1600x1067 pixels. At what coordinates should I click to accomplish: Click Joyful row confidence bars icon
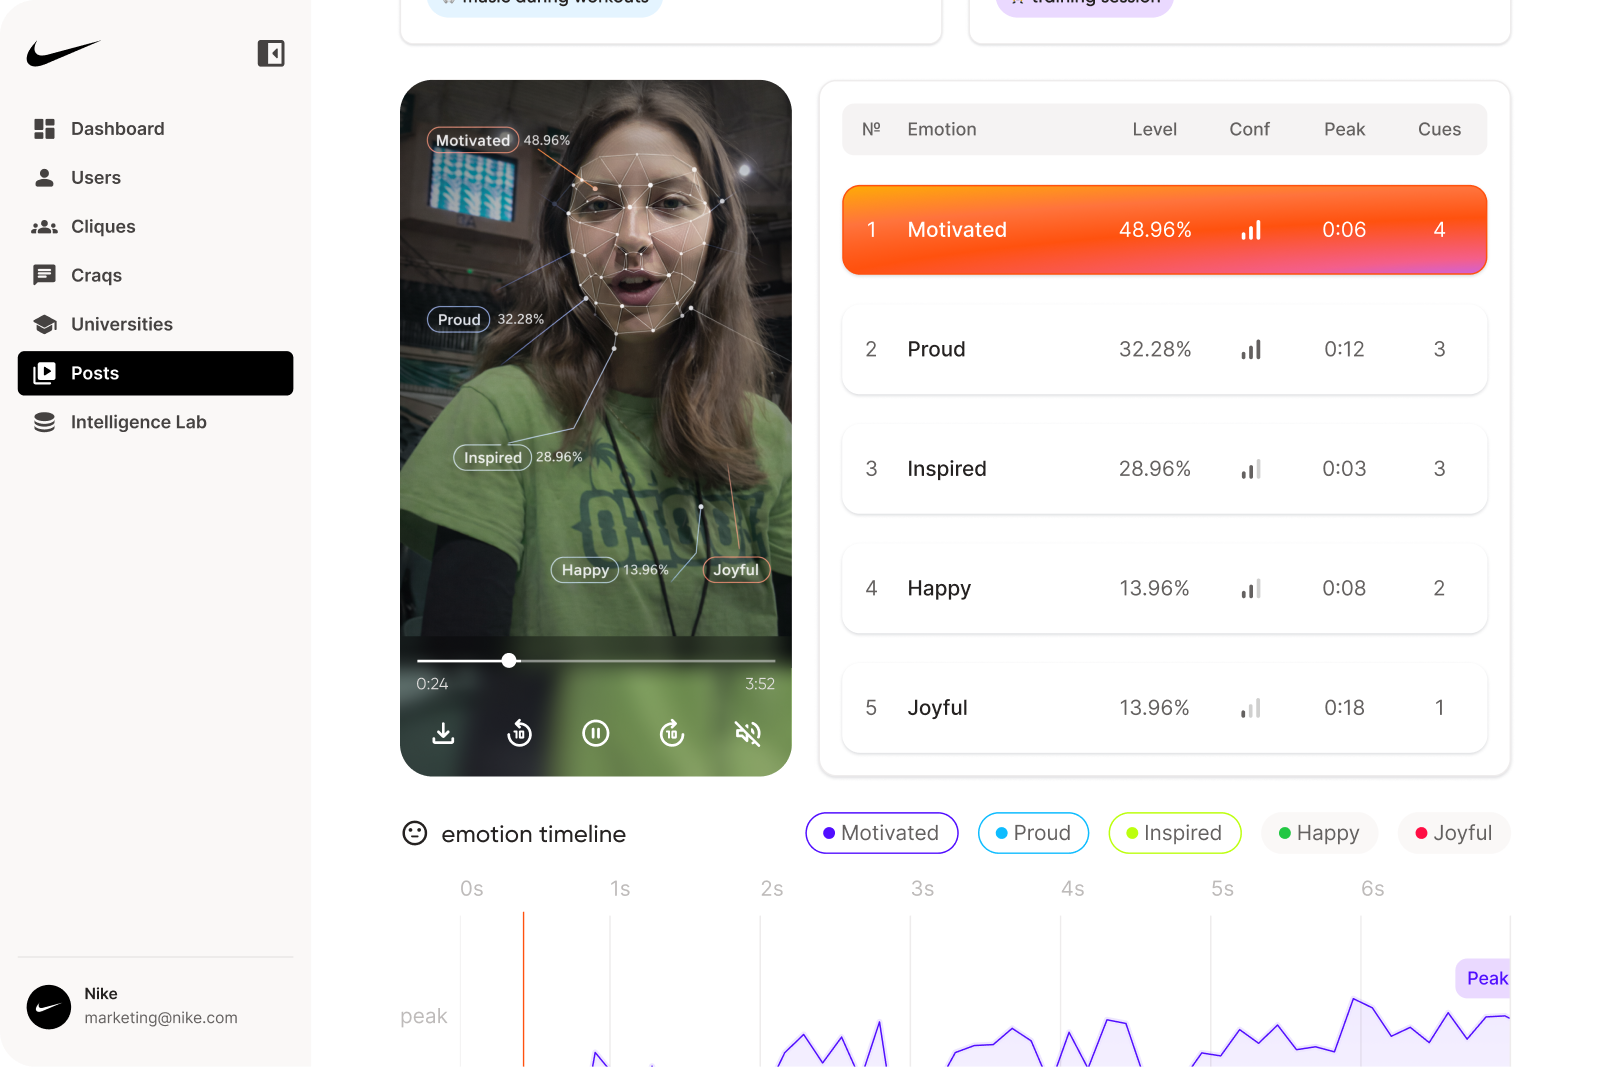point(1251,708)
